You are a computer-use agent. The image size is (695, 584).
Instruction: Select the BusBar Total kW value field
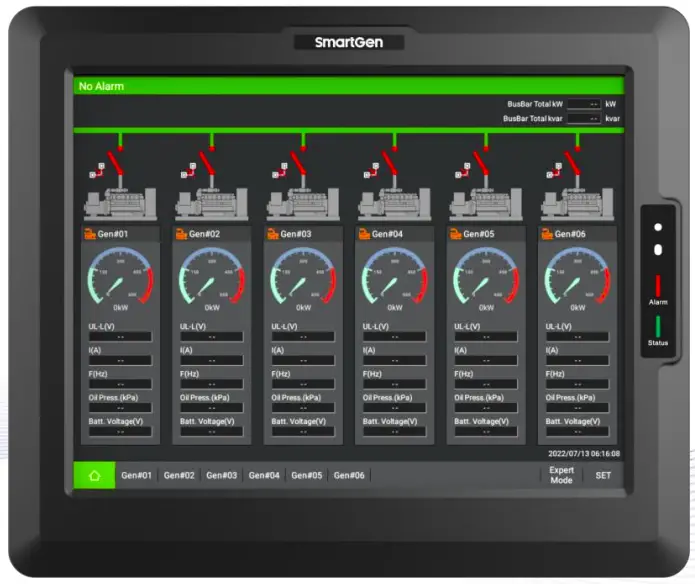click(x=584, y=104)
